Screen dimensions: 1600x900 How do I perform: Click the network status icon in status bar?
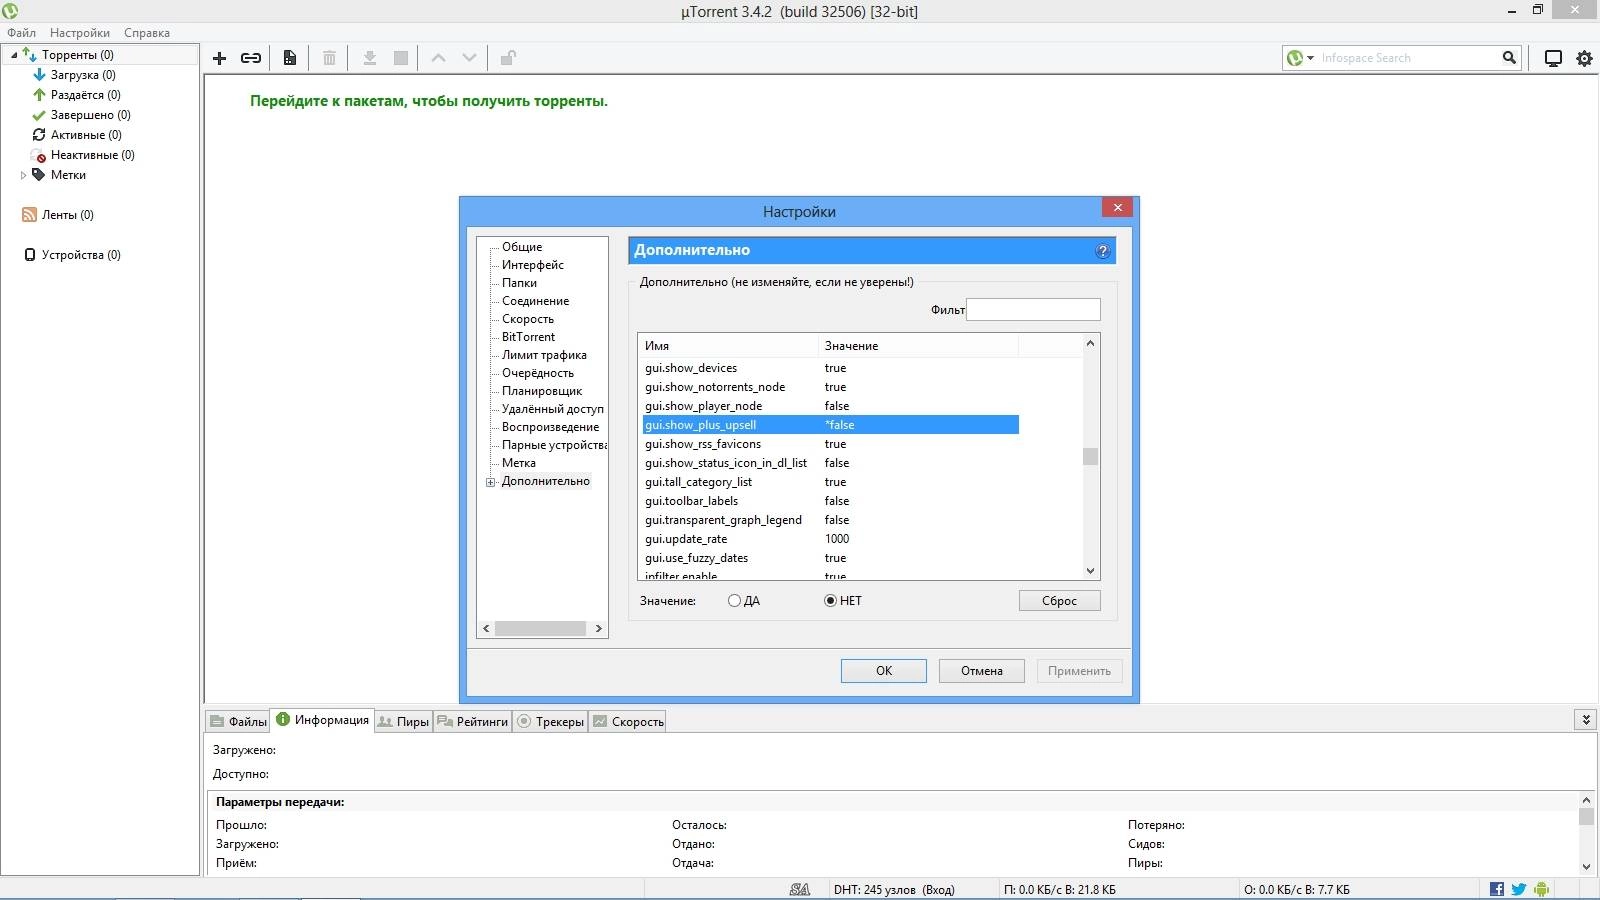pyautogui.click(x=800, y=889)
